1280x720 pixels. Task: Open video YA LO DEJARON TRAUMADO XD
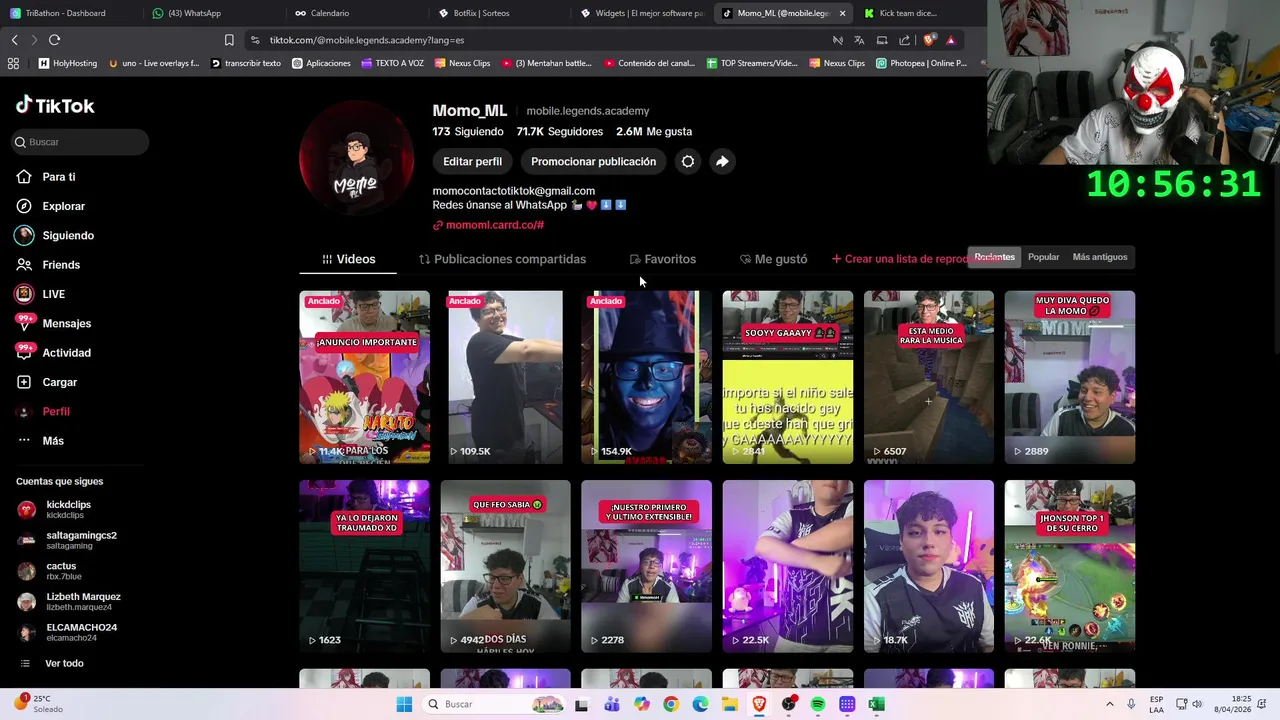coord(364,566)
